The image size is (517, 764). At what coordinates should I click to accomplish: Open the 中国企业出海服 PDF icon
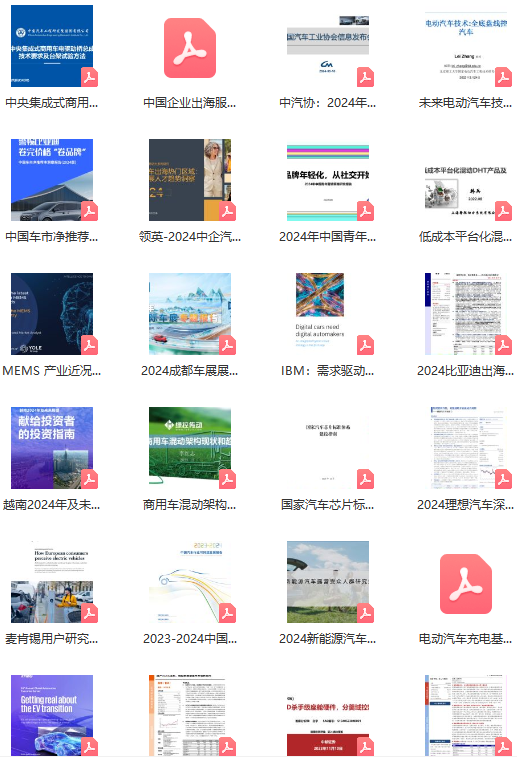click(190, 48)
